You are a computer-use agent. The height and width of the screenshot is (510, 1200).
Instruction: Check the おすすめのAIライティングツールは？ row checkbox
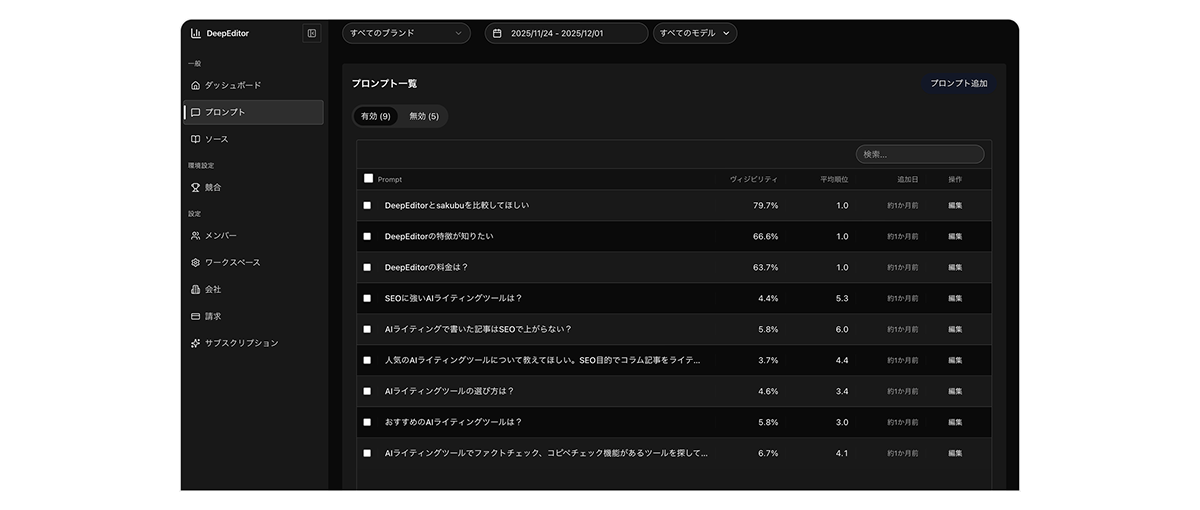(x=367, y=422)
